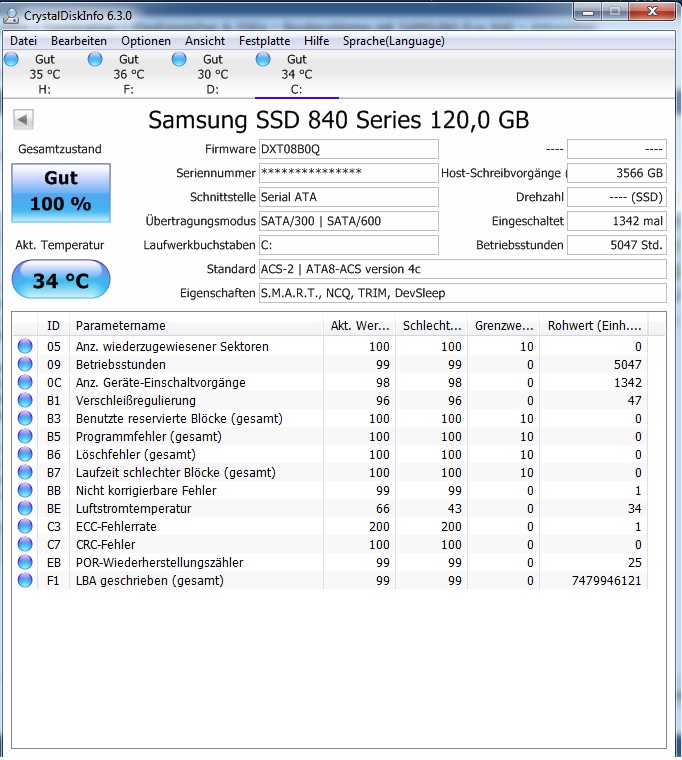Click raw value 7479946121

(606, 580)
